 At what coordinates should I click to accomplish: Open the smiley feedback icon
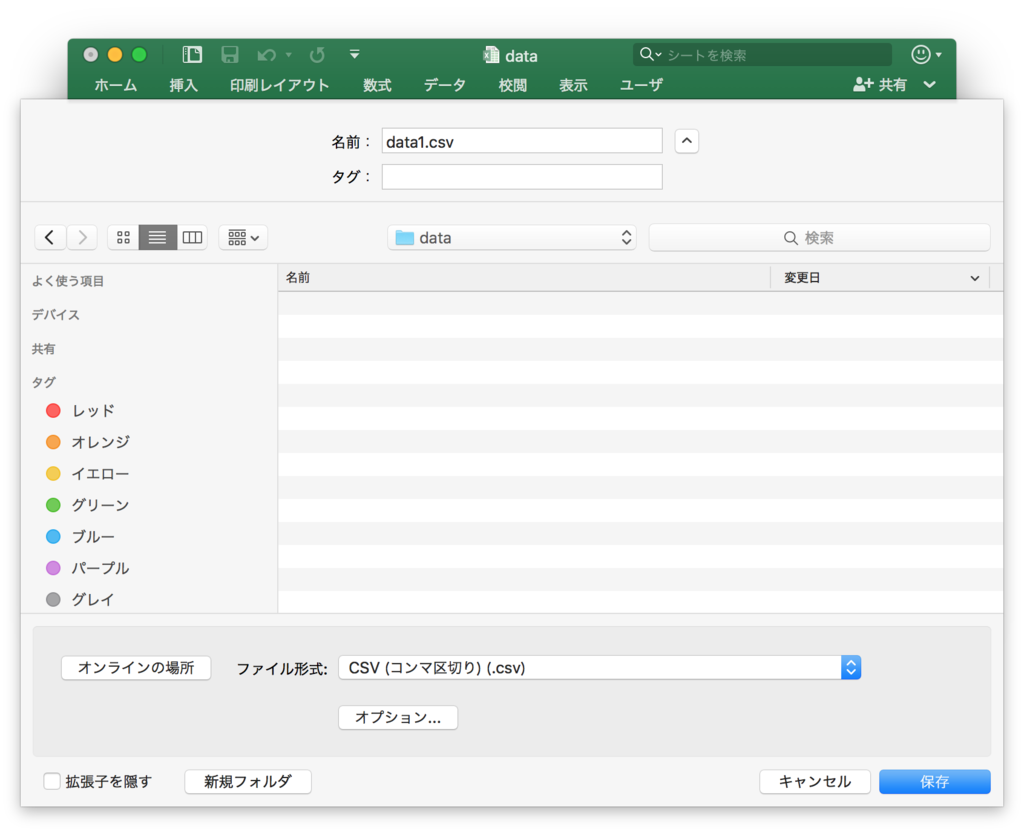click(921, 55)
